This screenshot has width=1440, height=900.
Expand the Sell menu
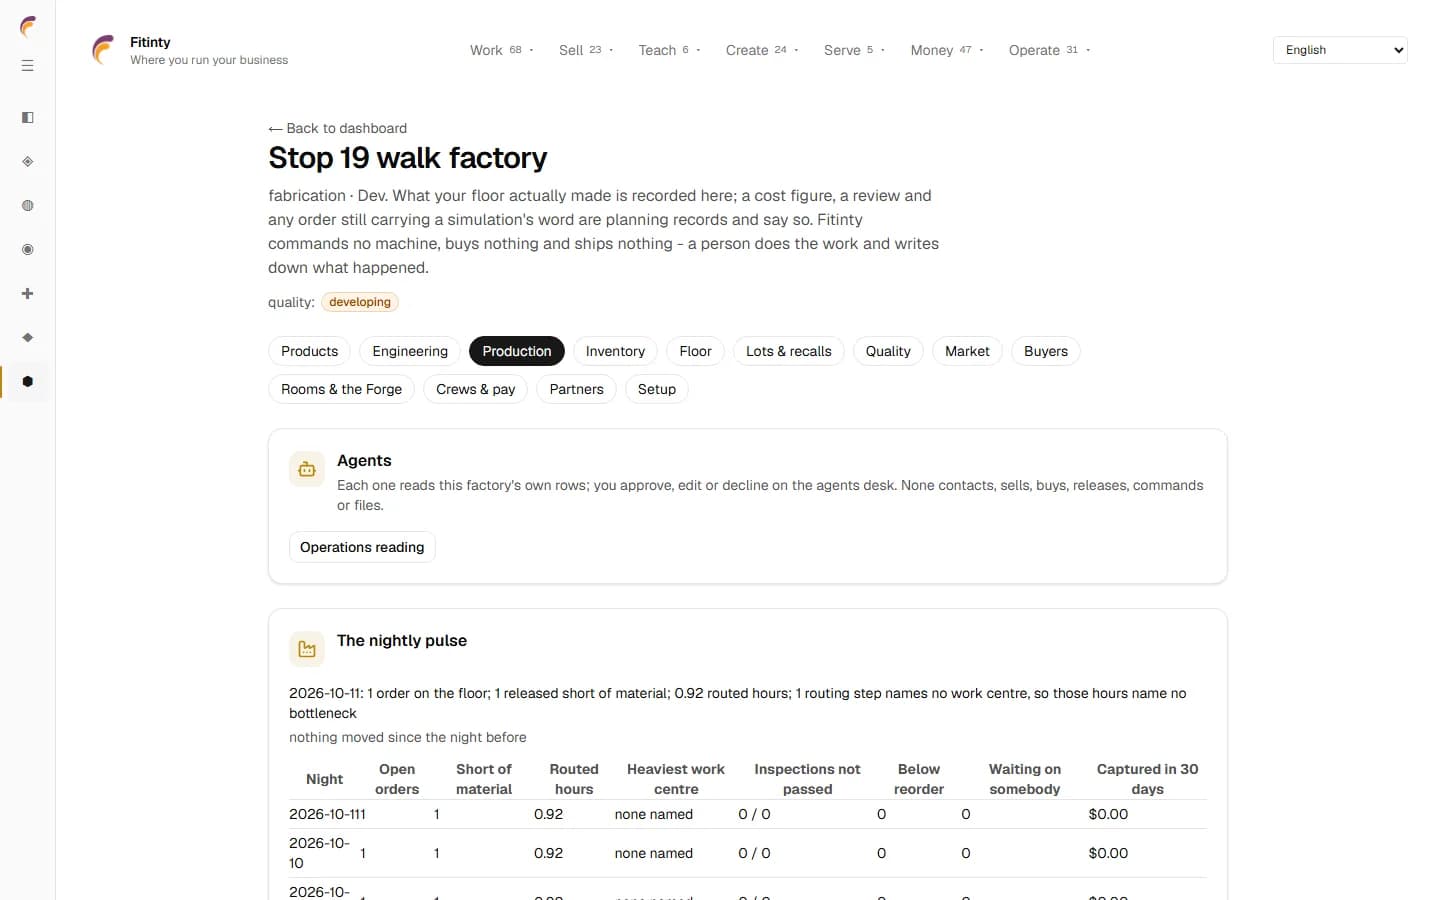586,50
